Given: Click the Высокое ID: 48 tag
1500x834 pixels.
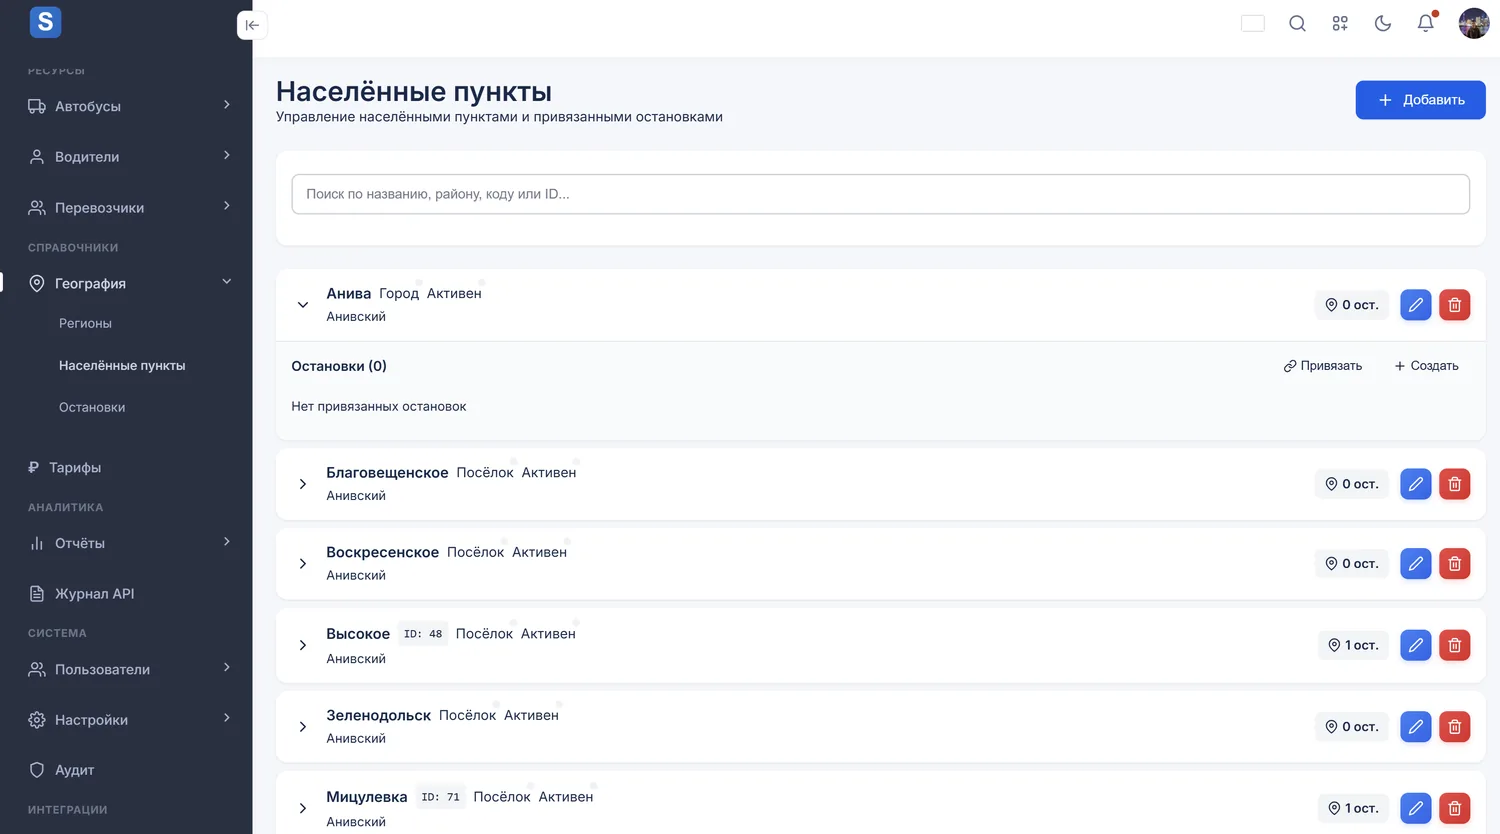Looking at the screenshot, I should click(x=423, y=634).
